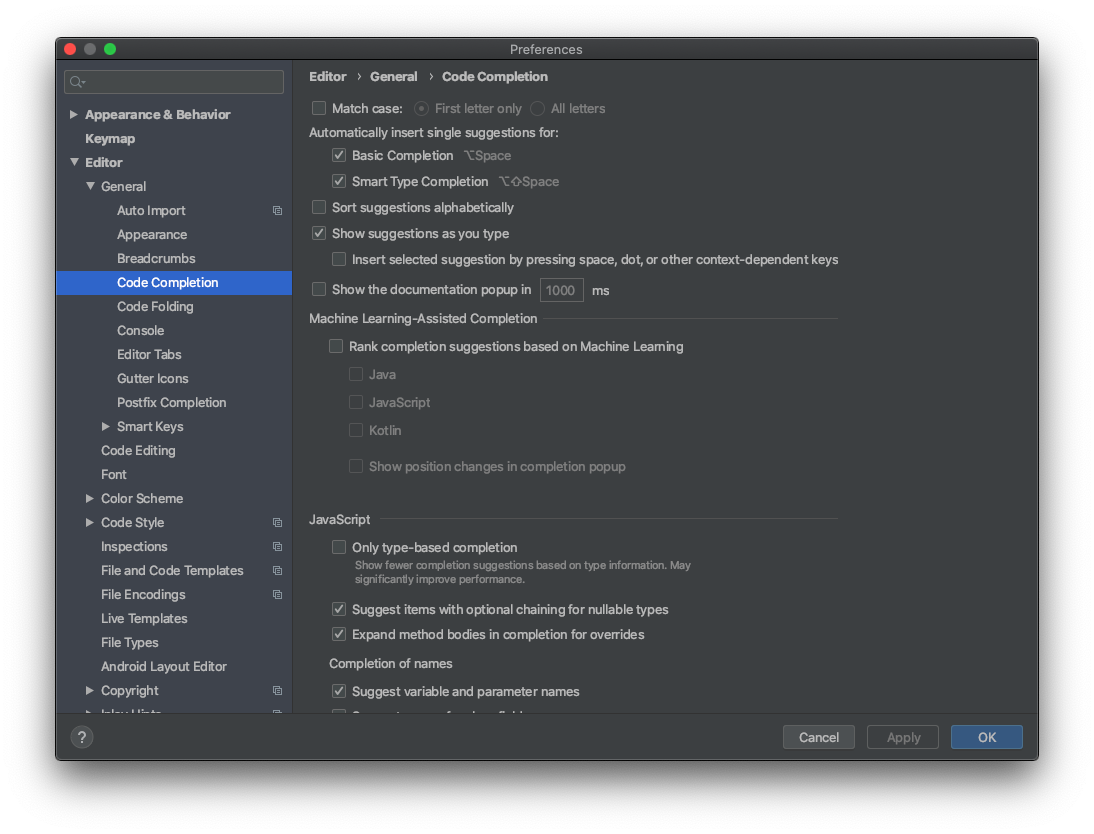Click project-level icon beside Copyright
The width and height of the screenshot is (1094, 834).
(277, 691)
